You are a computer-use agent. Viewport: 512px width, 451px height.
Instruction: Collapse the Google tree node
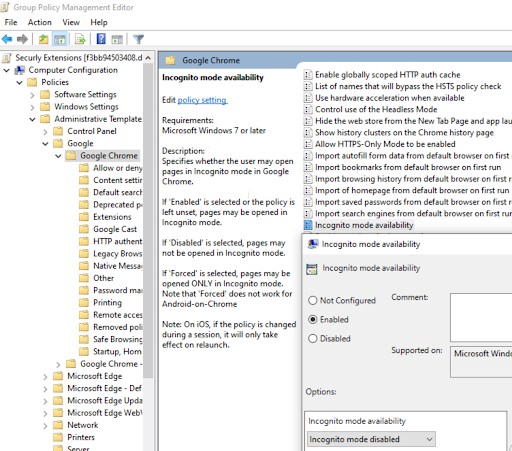45,144
